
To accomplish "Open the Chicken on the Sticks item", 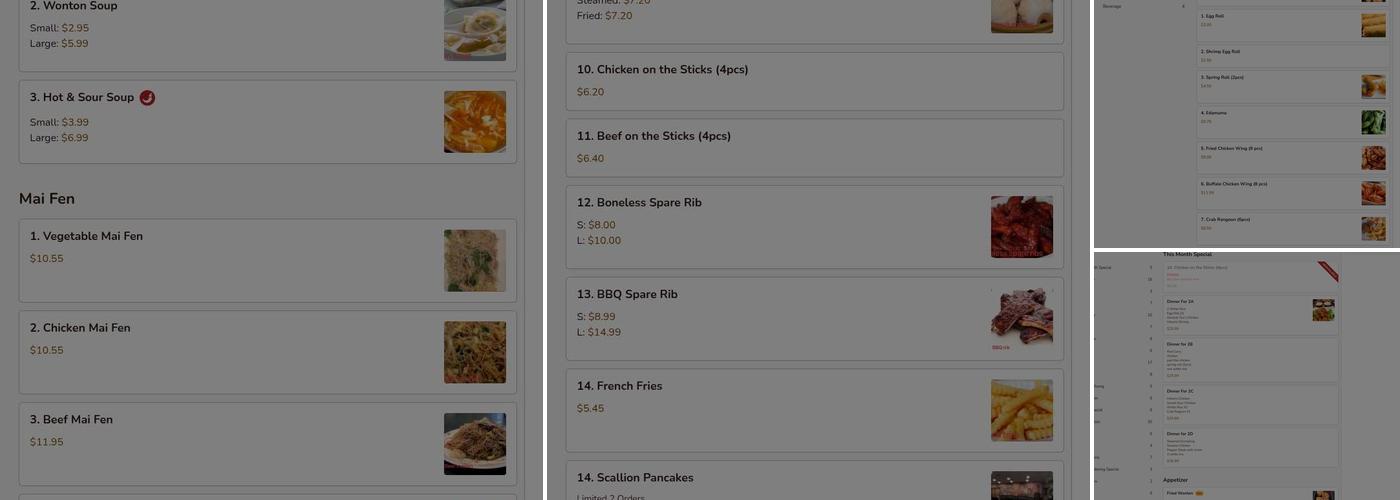I will click(814, 81).
